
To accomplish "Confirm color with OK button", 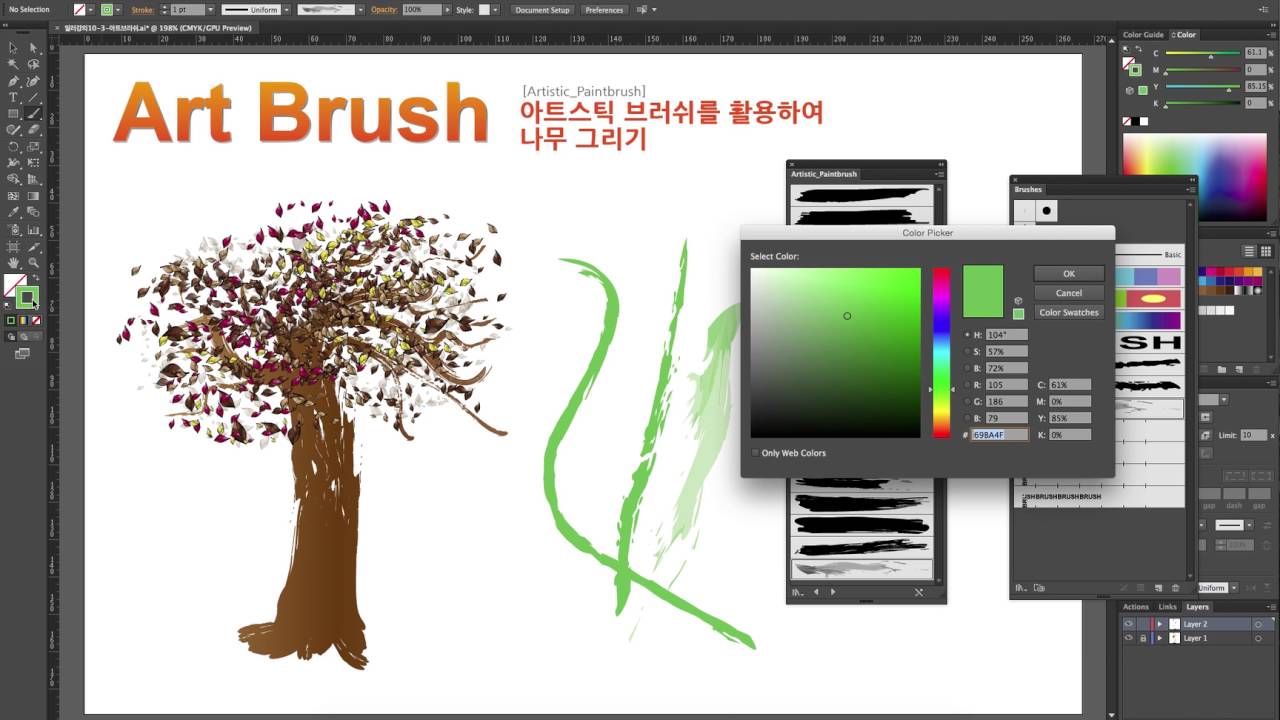I will [x=1069, y=274].
